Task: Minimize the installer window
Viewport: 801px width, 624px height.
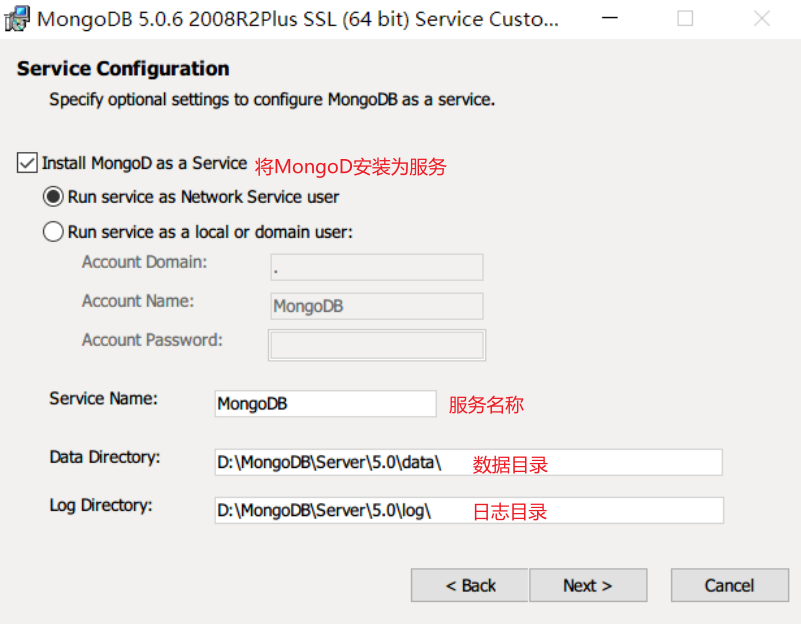Action: point(609,18)
